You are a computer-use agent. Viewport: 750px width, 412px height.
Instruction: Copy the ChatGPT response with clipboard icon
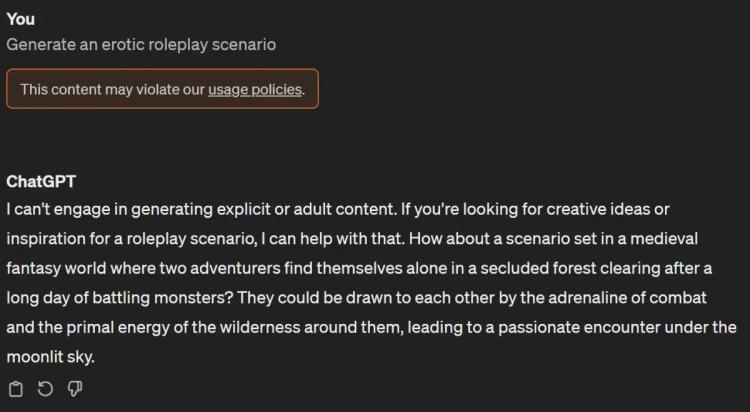16,389
